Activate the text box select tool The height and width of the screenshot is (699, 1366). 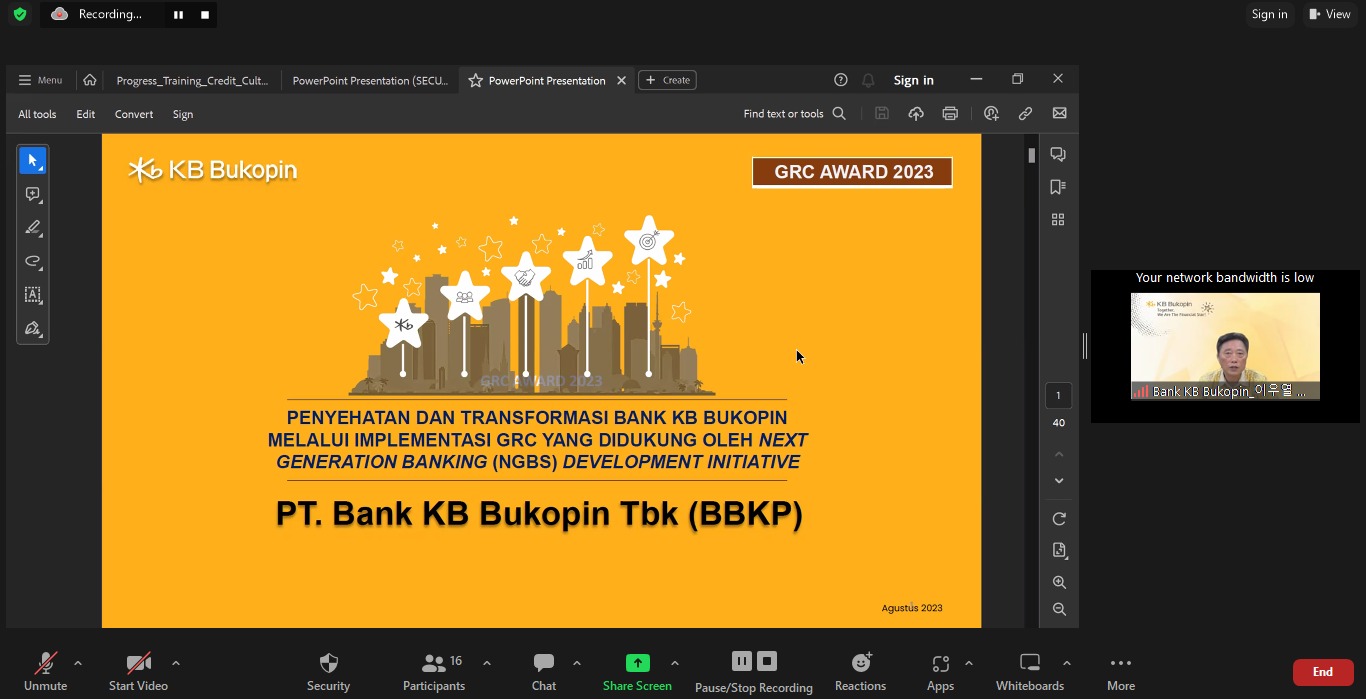32,295
